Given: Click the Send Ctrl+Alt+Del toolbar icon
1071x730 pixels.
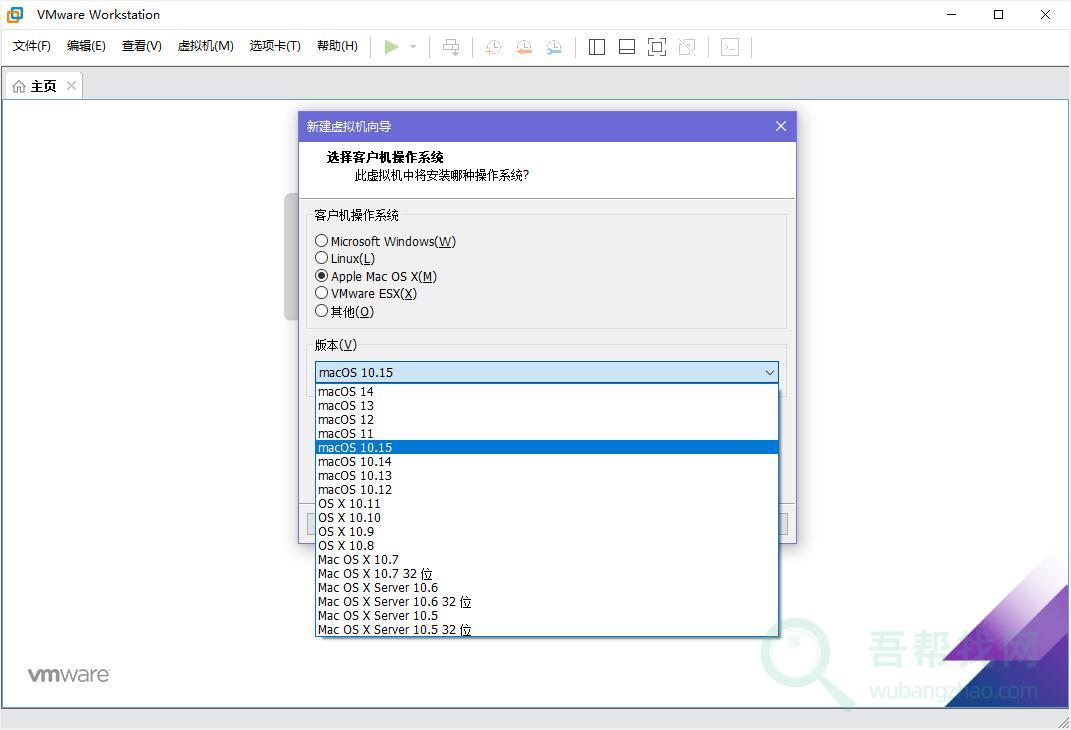Looking at the screenshot, I should coord(451,47).
